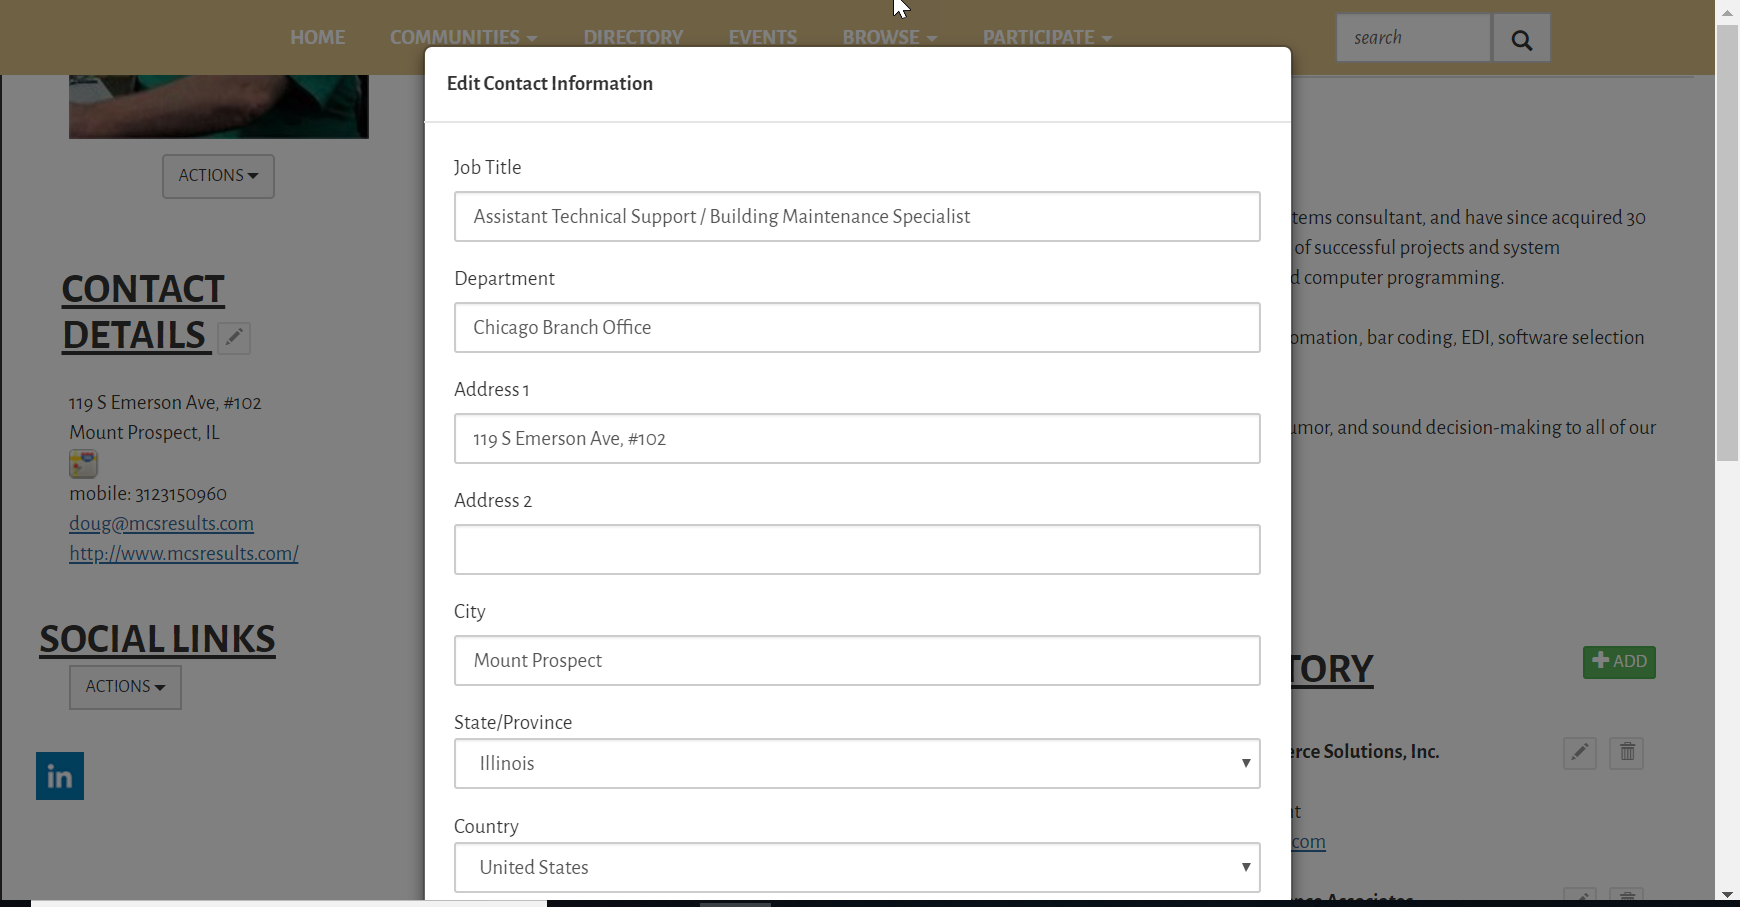Click the CONTACT DETAILS heading
This screenshot has height=907, width=1740.
[x=143, y=312]
